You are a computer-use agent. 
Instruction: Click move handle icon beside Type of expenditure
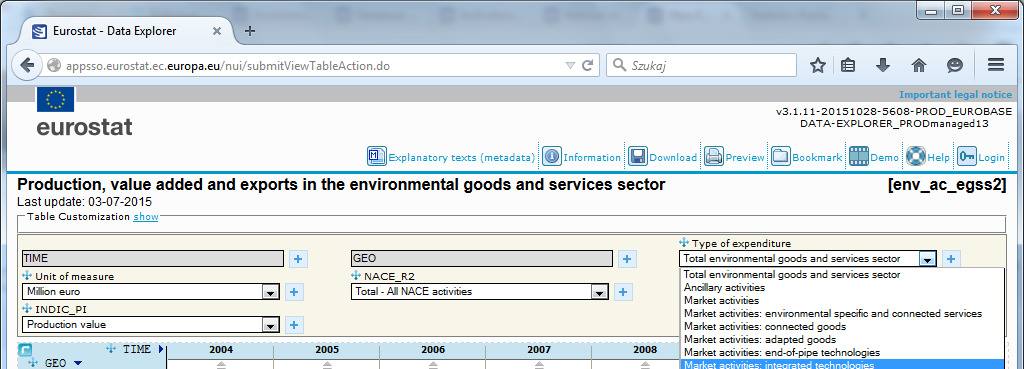pos(684,243)
